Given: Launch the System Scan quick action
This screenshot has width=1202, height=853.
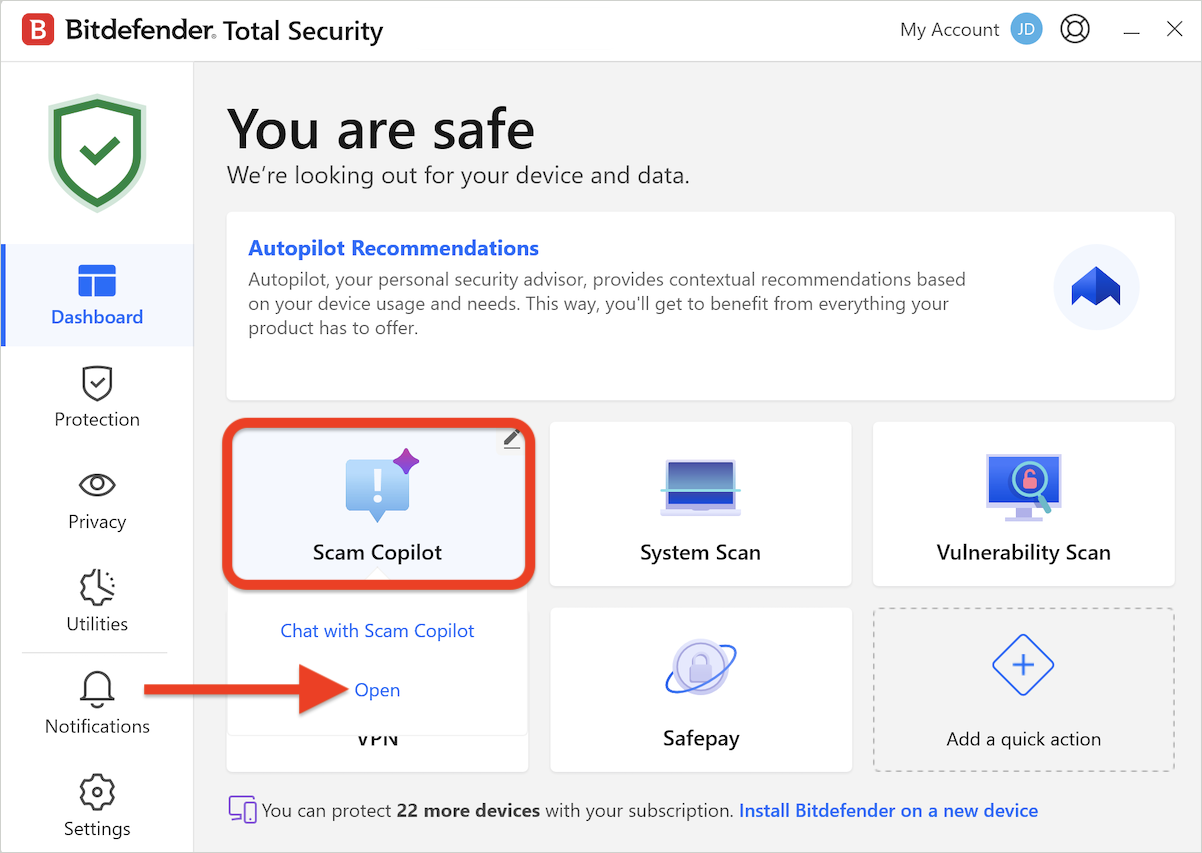Looking at the screenshot, I should pos(700,504).
